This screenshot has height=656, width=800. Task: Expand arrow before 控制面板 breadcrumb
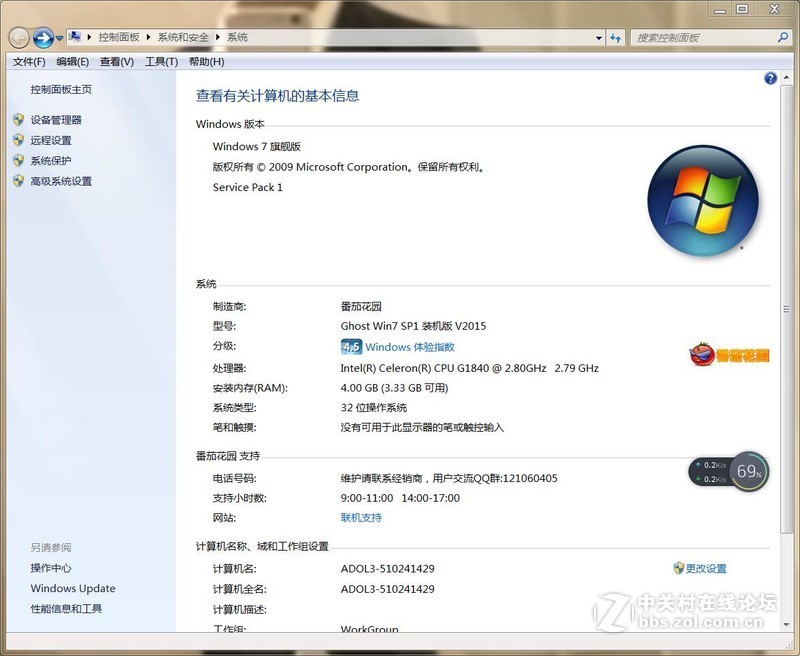click(89, 37)
